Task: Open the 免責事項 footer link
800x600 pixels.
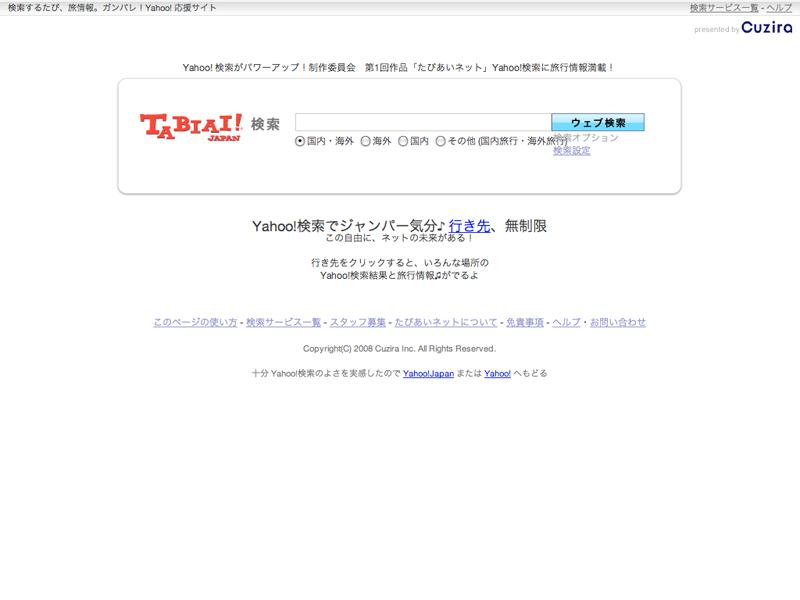Action: 524,322
